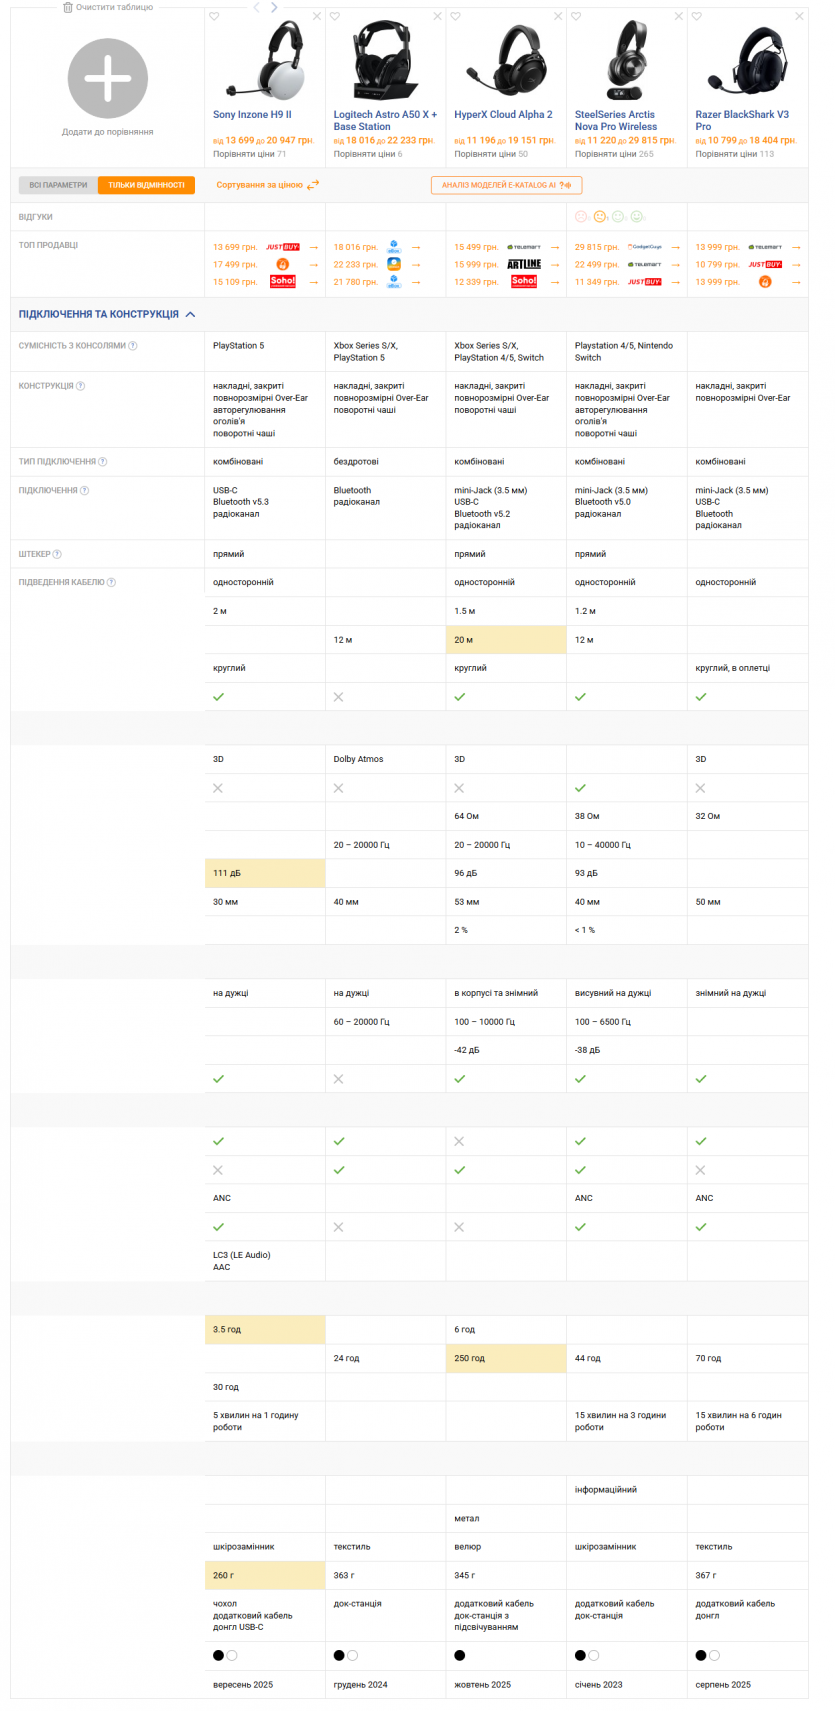Collapse the 'Підключення та конструкція' section
835x1711 pixels.
(190, 314)
